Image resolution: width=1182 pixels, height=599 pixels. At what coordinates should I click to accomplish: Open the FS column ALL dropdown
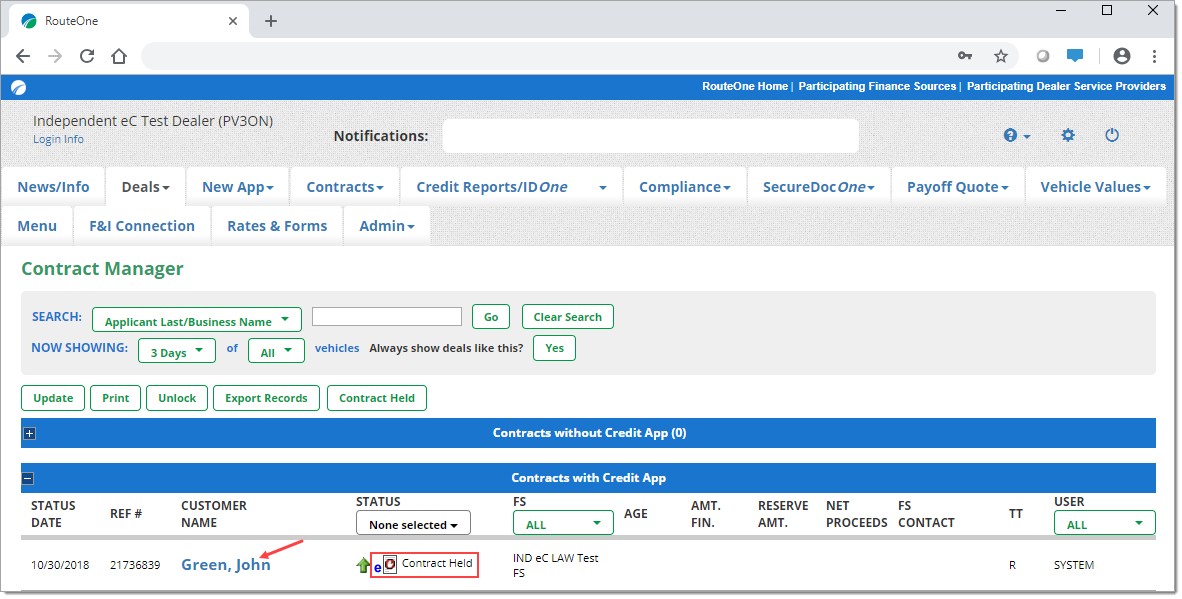563,523
